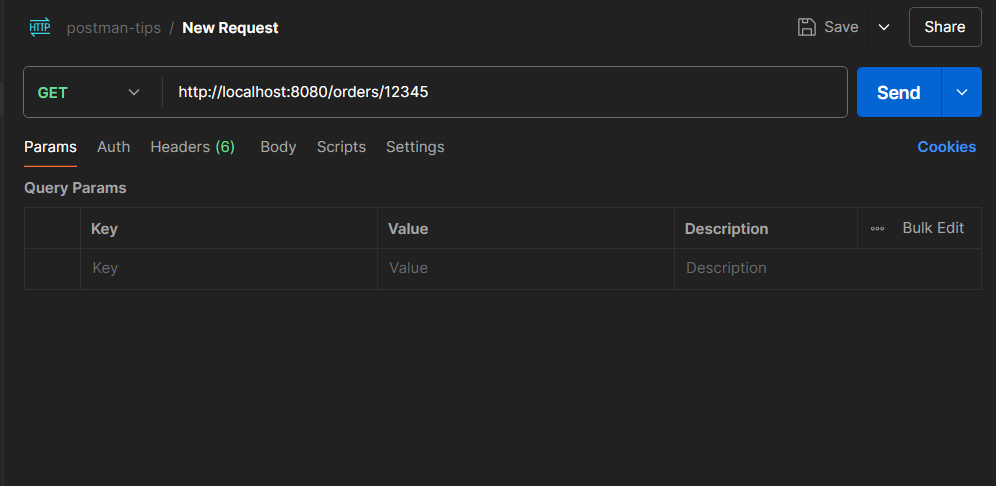Click the query param Key input cell
The height and width of the screenshot is (486, 996).
pos(229,269)
